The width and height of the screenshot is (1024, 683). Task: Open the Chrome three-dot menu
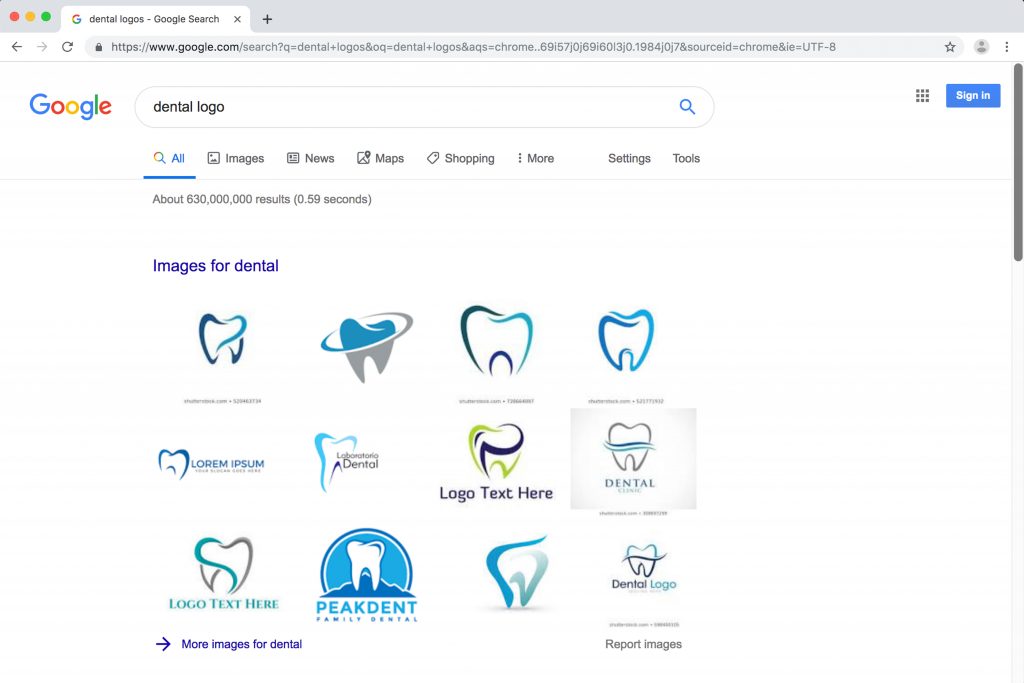coord(1006,47)
